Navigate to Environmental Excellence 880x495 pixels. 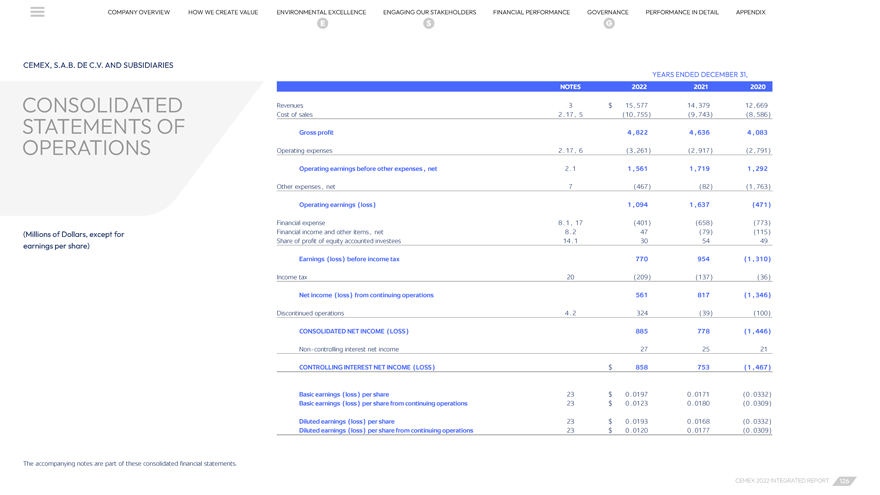[321, 12]
